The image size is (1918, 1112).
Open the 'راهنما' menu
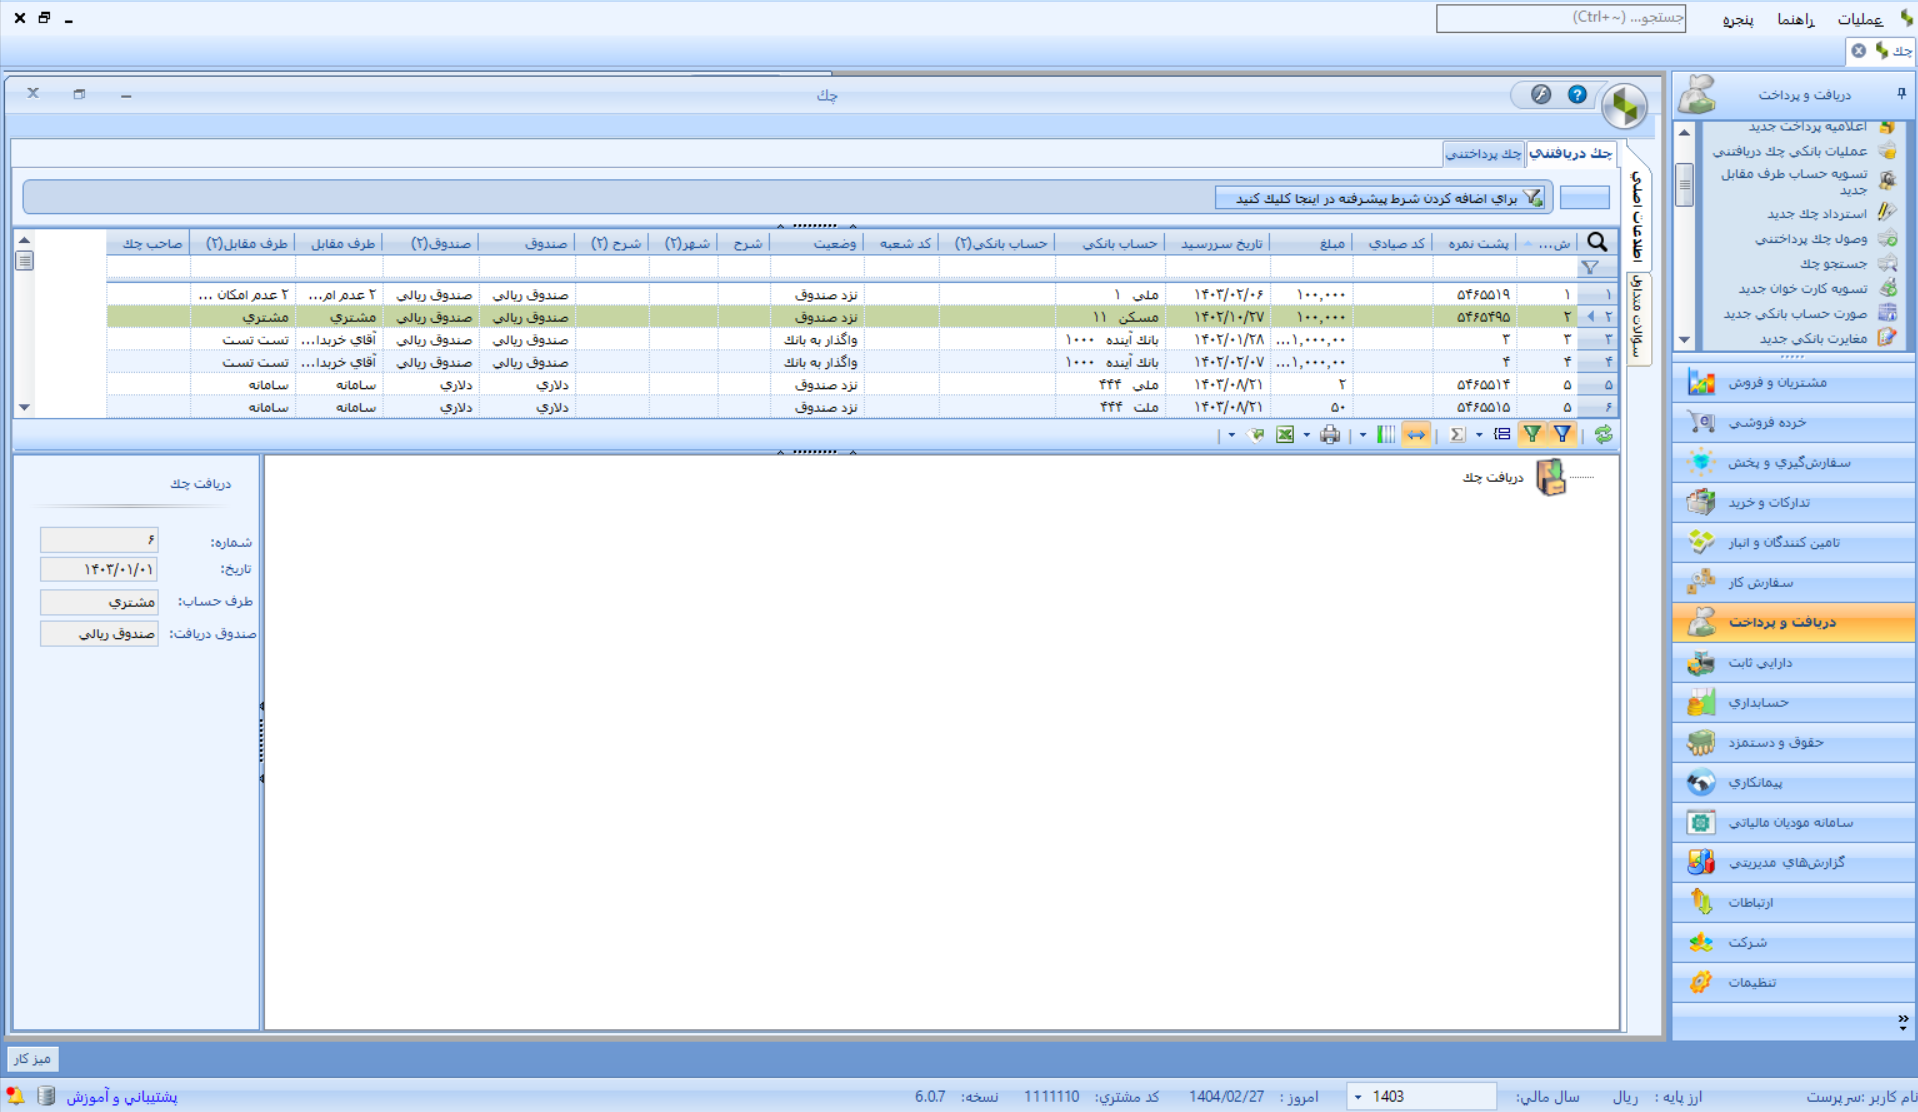point(1796,19)
